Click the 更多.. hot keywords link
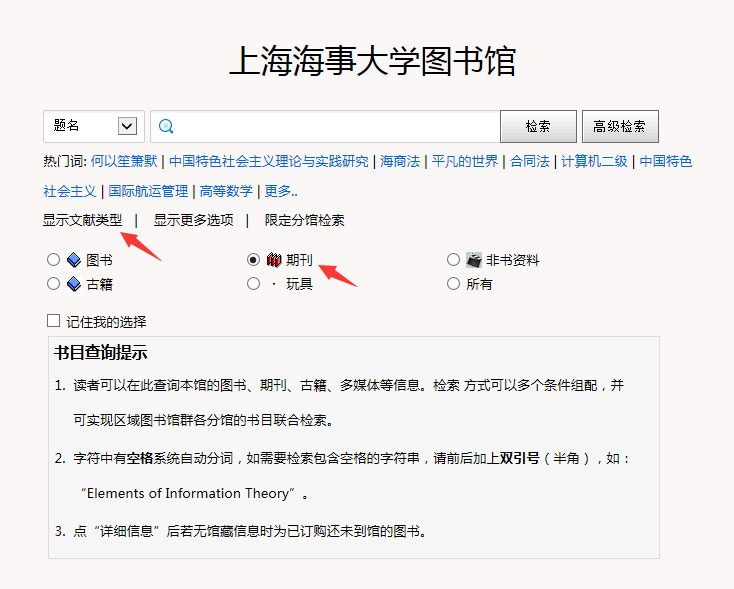Screen dimensions: 734x589 (x=281, y=191)
